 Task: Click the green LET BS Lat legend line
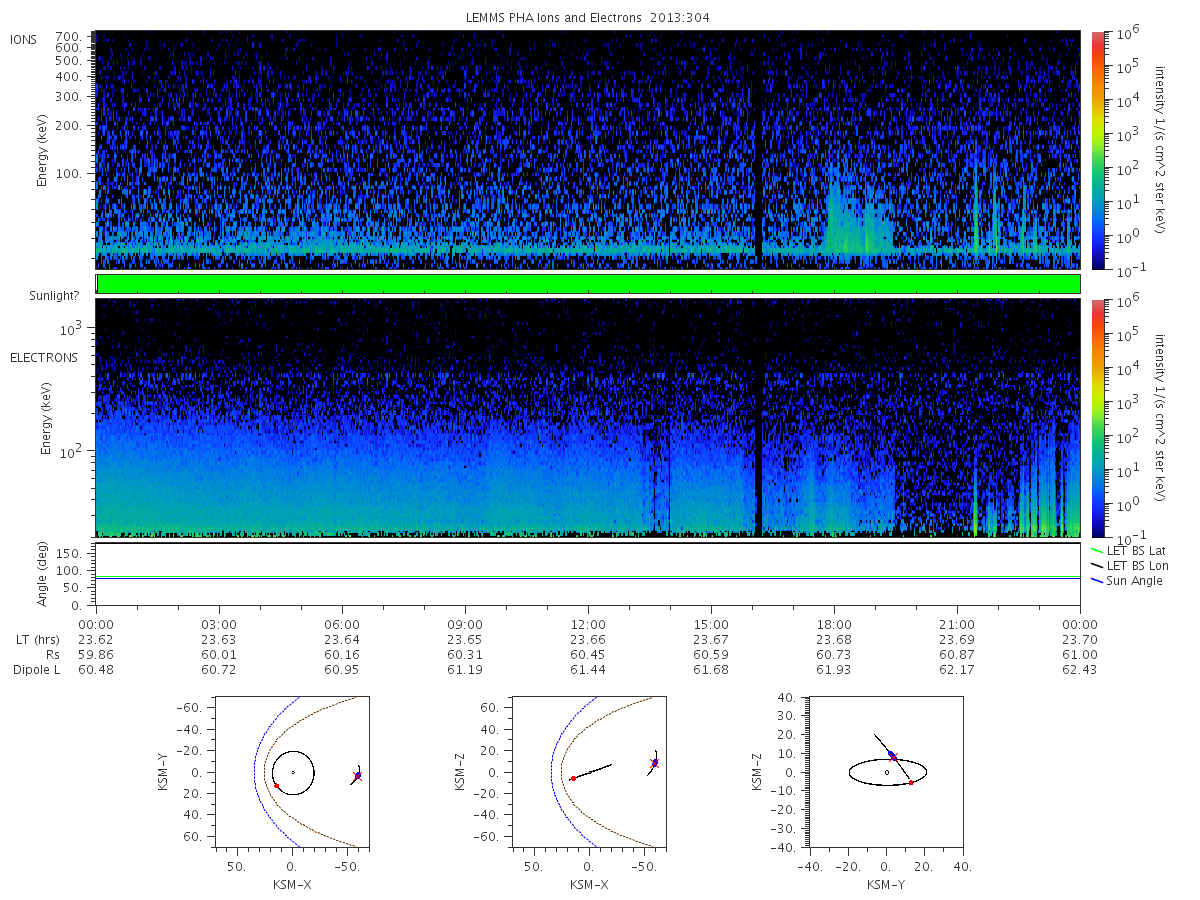click(1097, 551)
